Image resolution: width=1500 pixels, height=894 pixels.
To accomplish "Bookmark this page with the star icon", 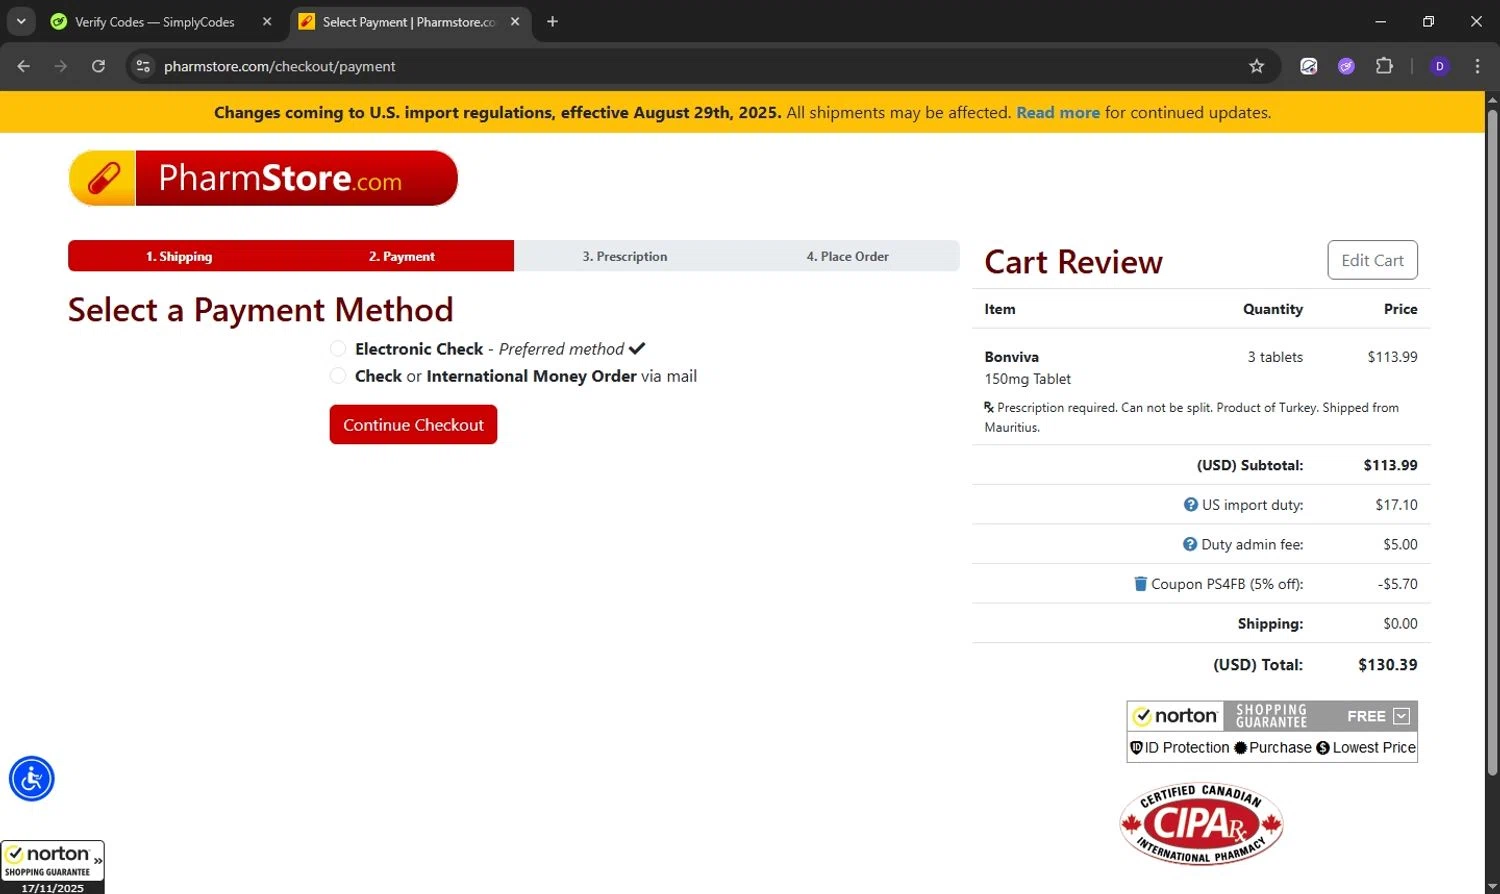I will point(1257,66).
